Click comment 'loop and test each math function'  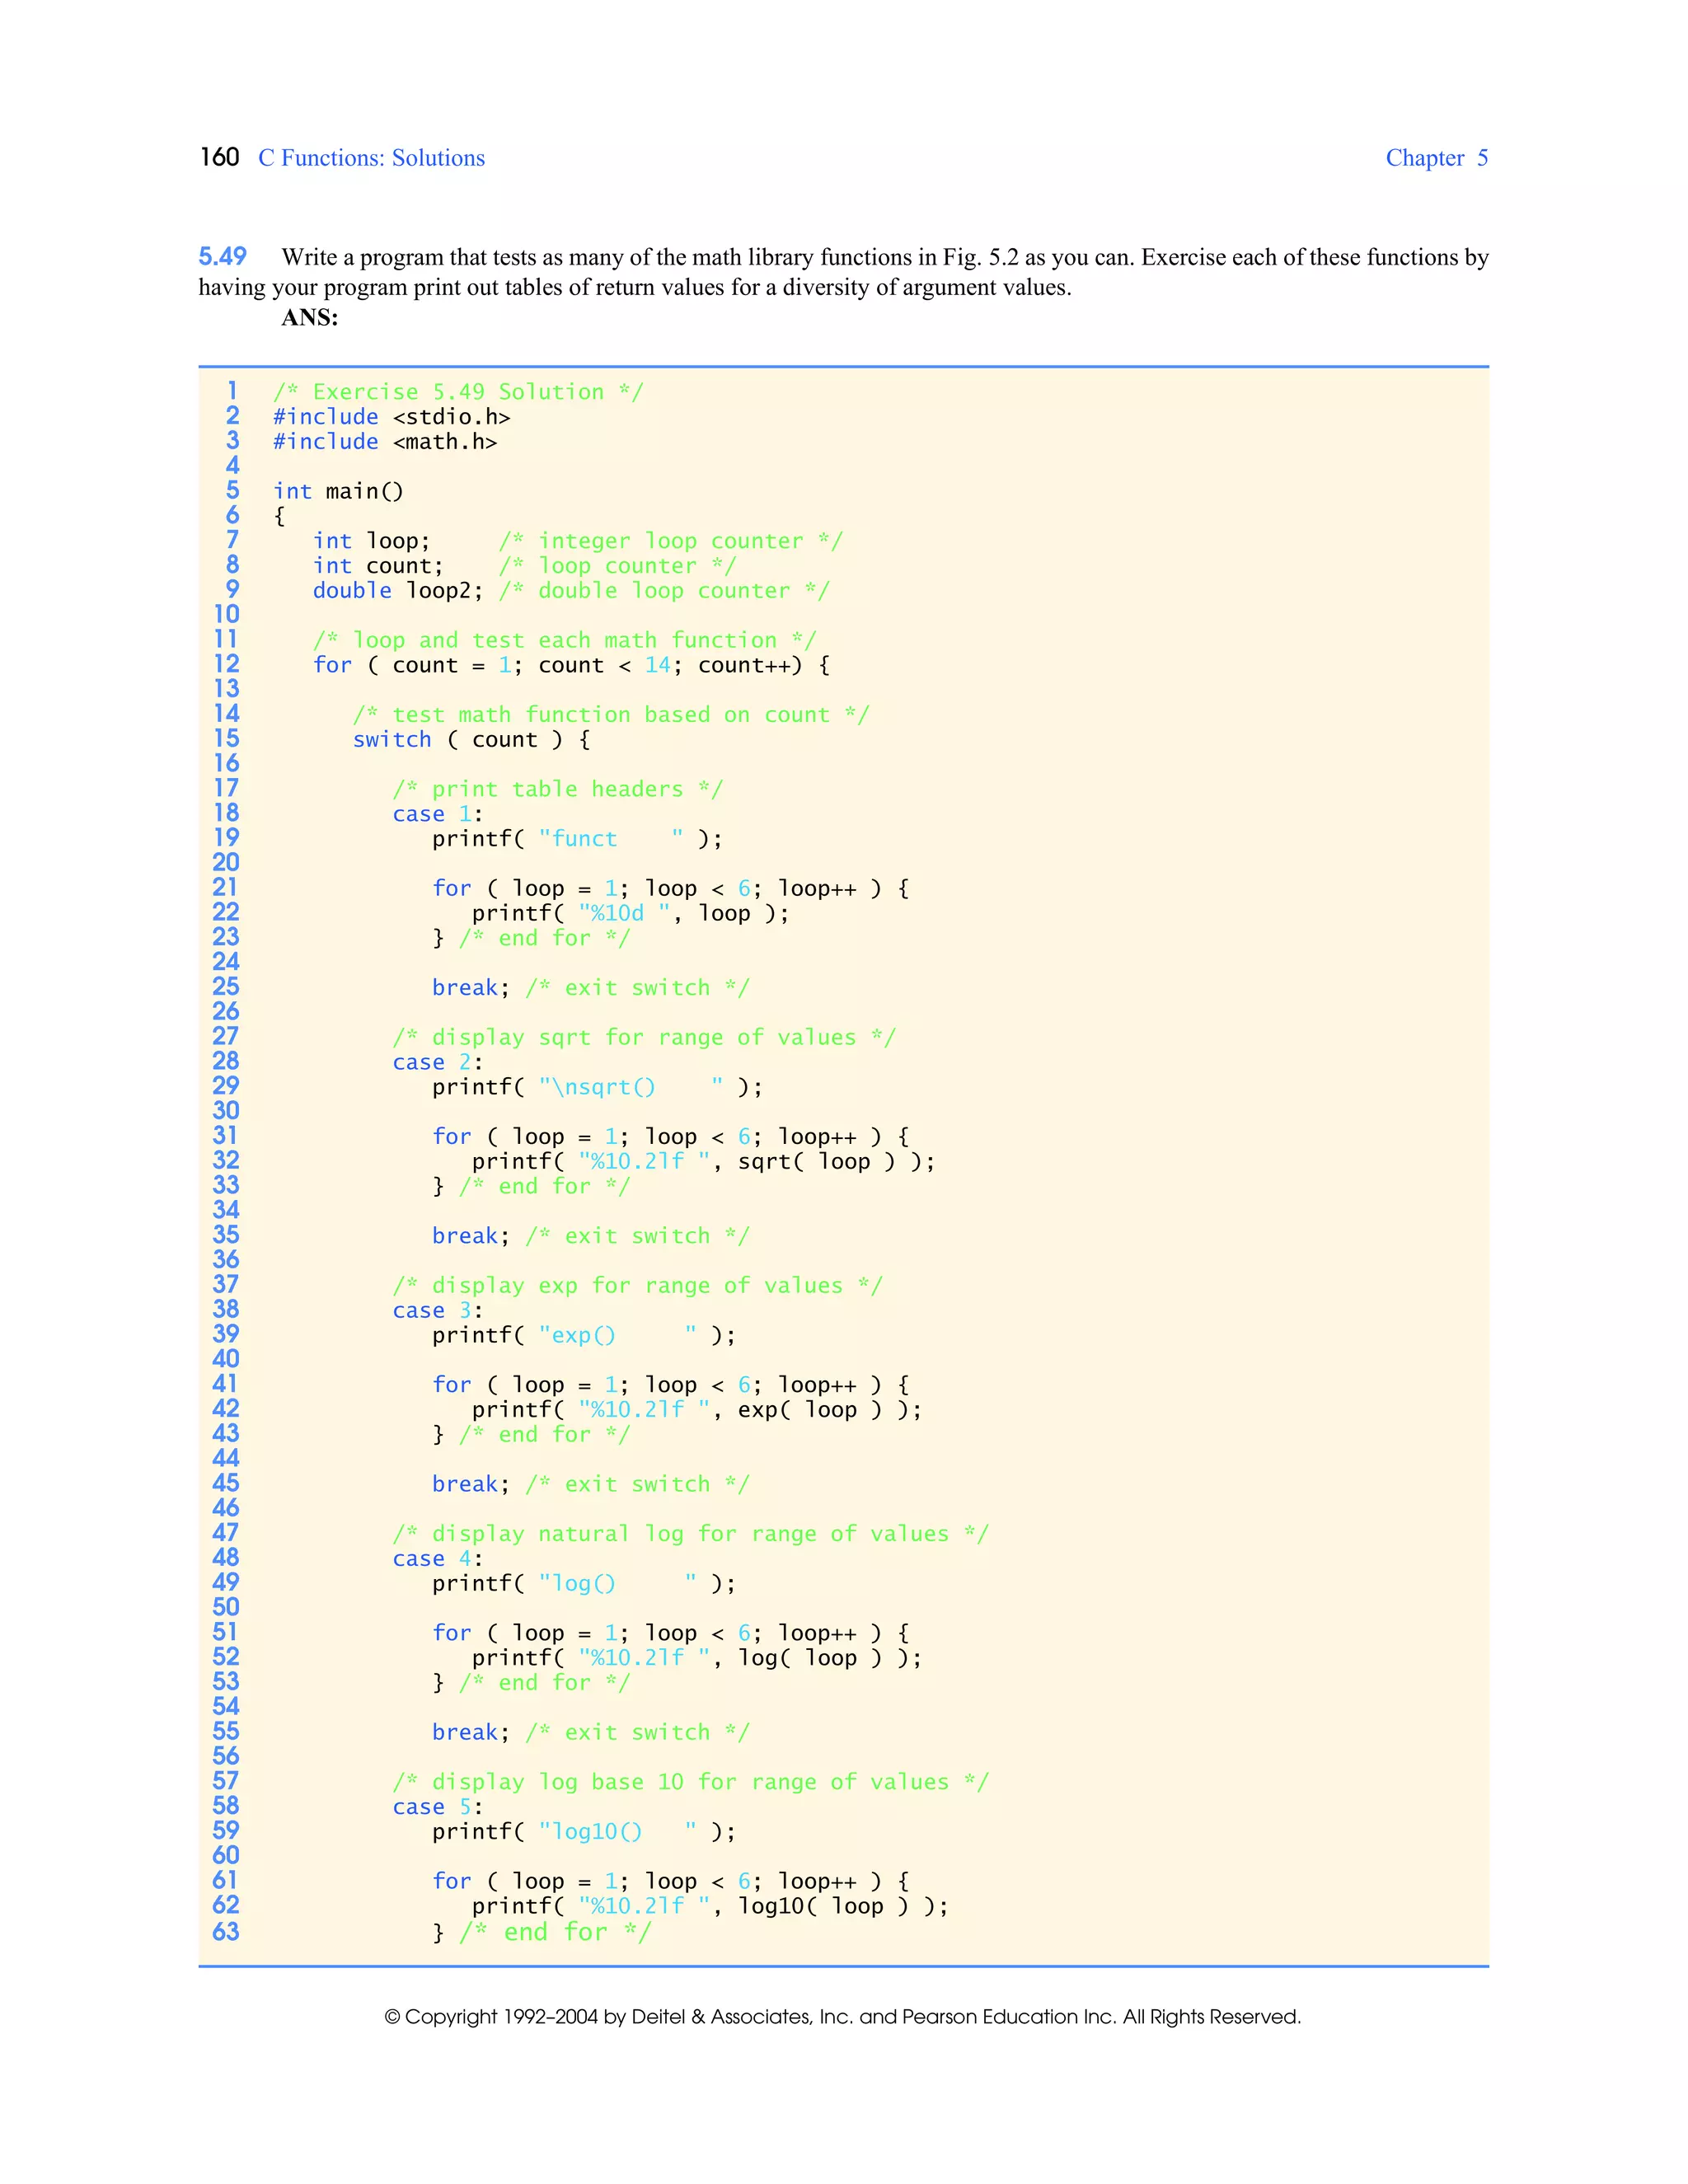564,640
